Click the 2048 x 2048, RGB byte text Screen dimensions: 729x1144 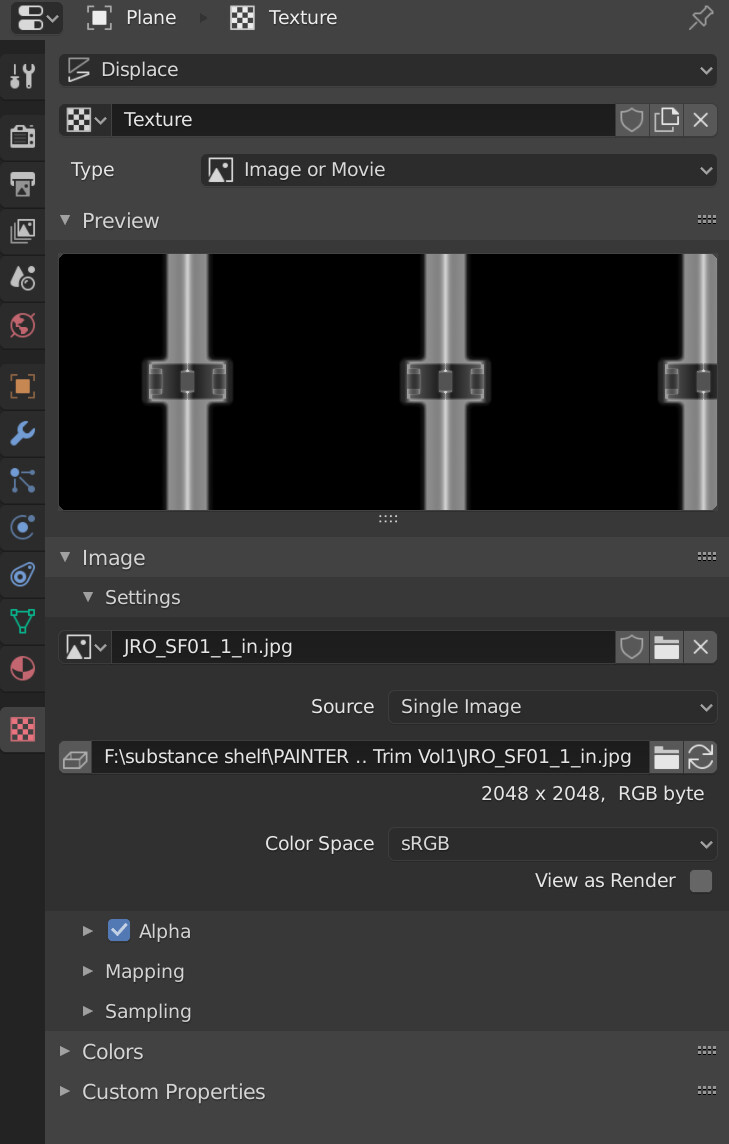(x=593, y=794)
